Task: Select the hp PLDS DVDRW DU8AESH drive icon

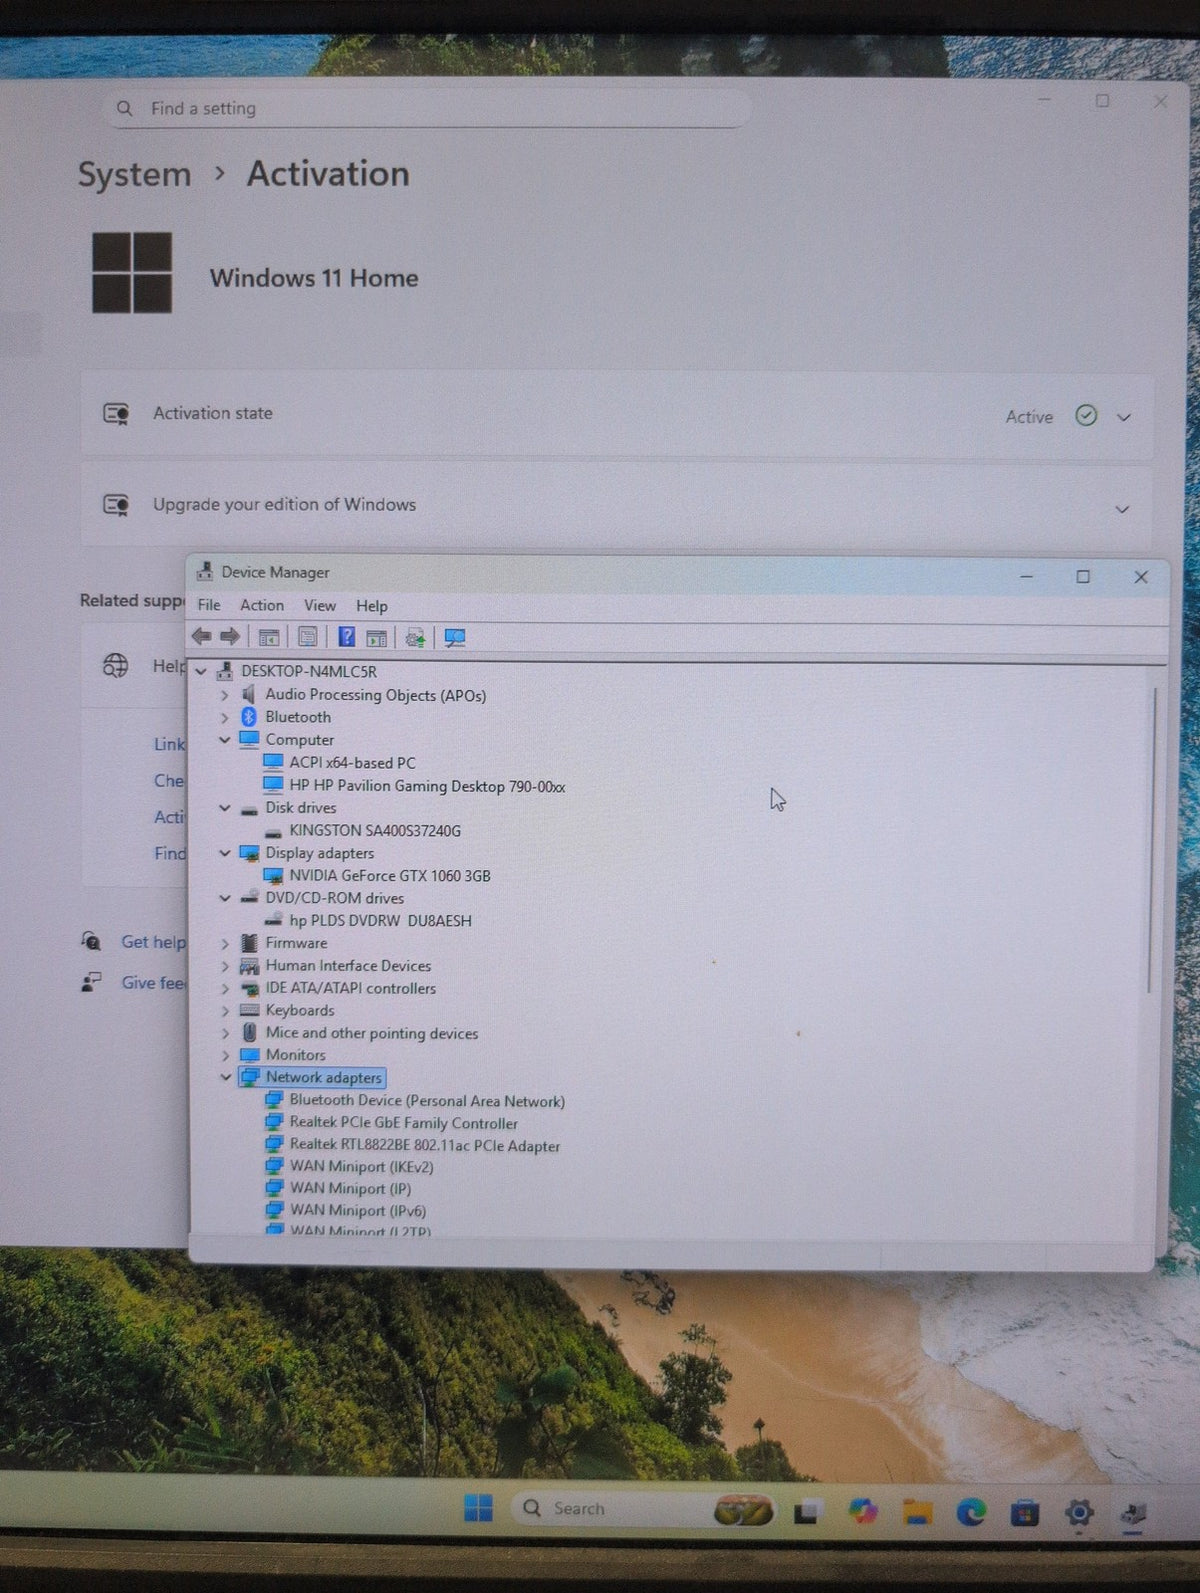Action: (272, 920)
